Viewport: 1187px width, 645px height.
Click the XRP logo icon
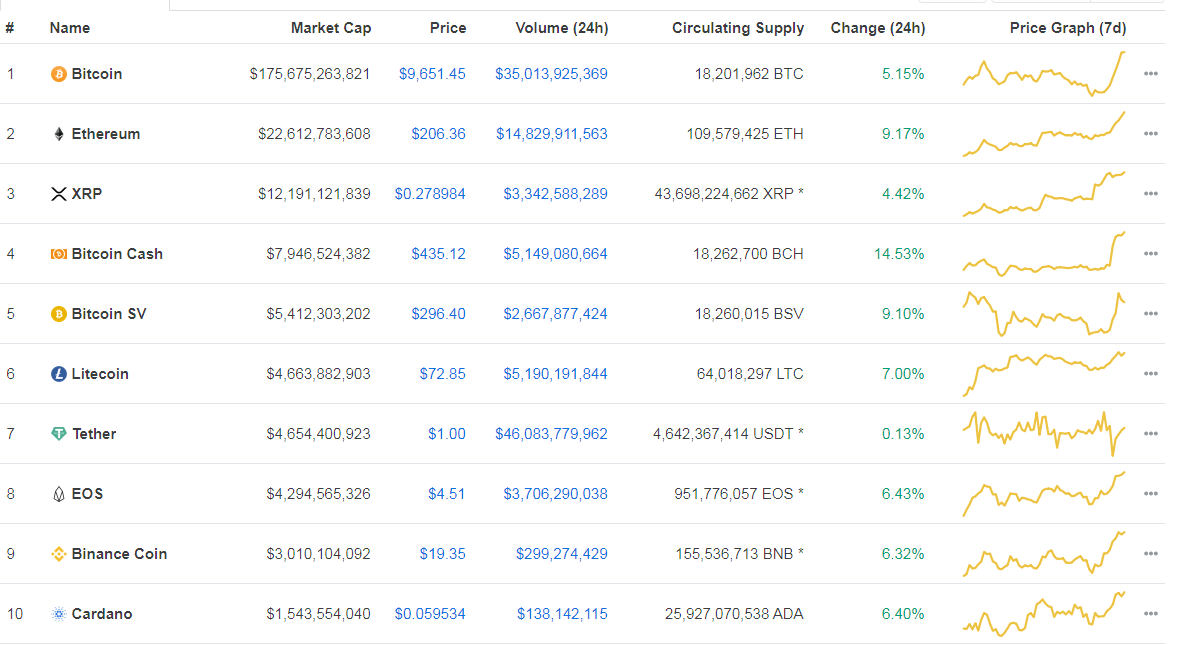coord(59,194)
